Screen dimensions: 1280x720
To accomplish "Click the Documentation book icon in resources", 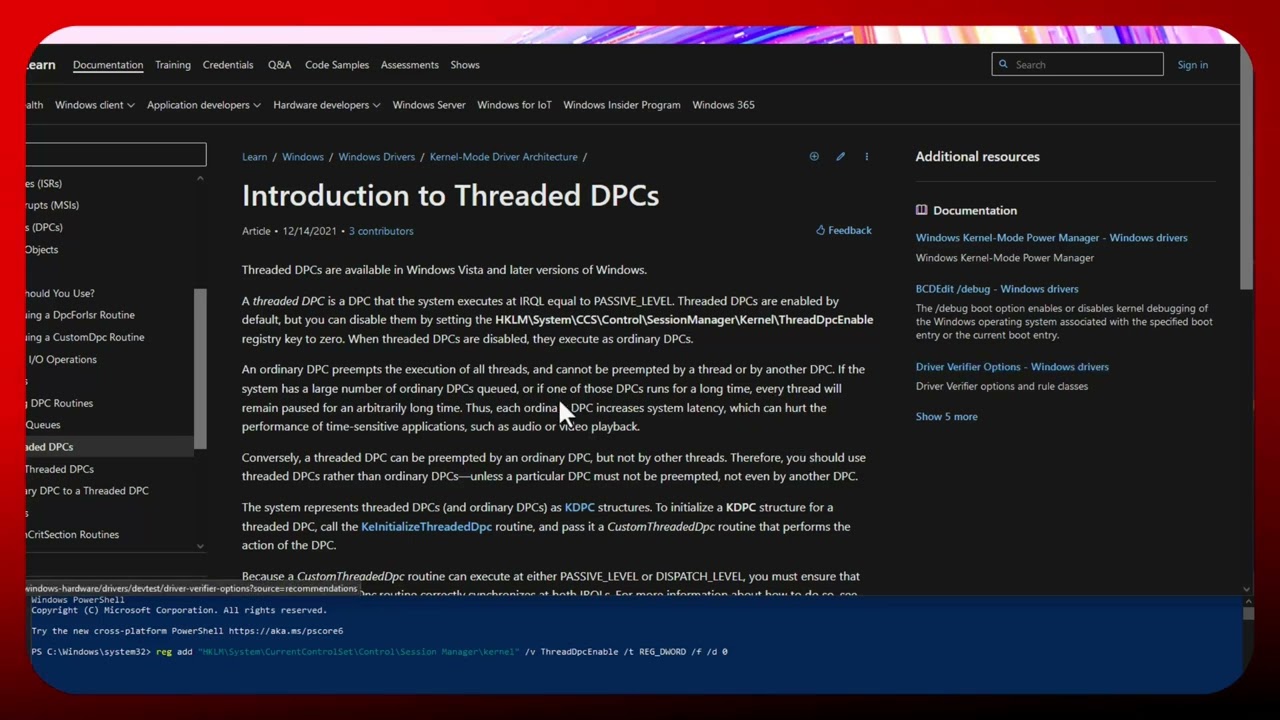I will 921,210.
